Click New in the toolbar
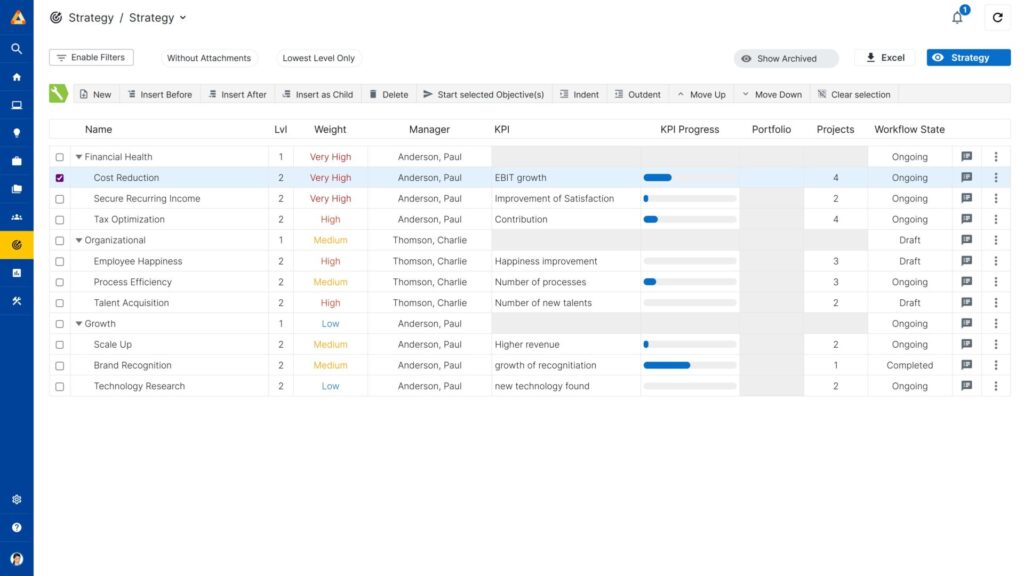Viewport: 1024px width, 576px height. [95, 94]
